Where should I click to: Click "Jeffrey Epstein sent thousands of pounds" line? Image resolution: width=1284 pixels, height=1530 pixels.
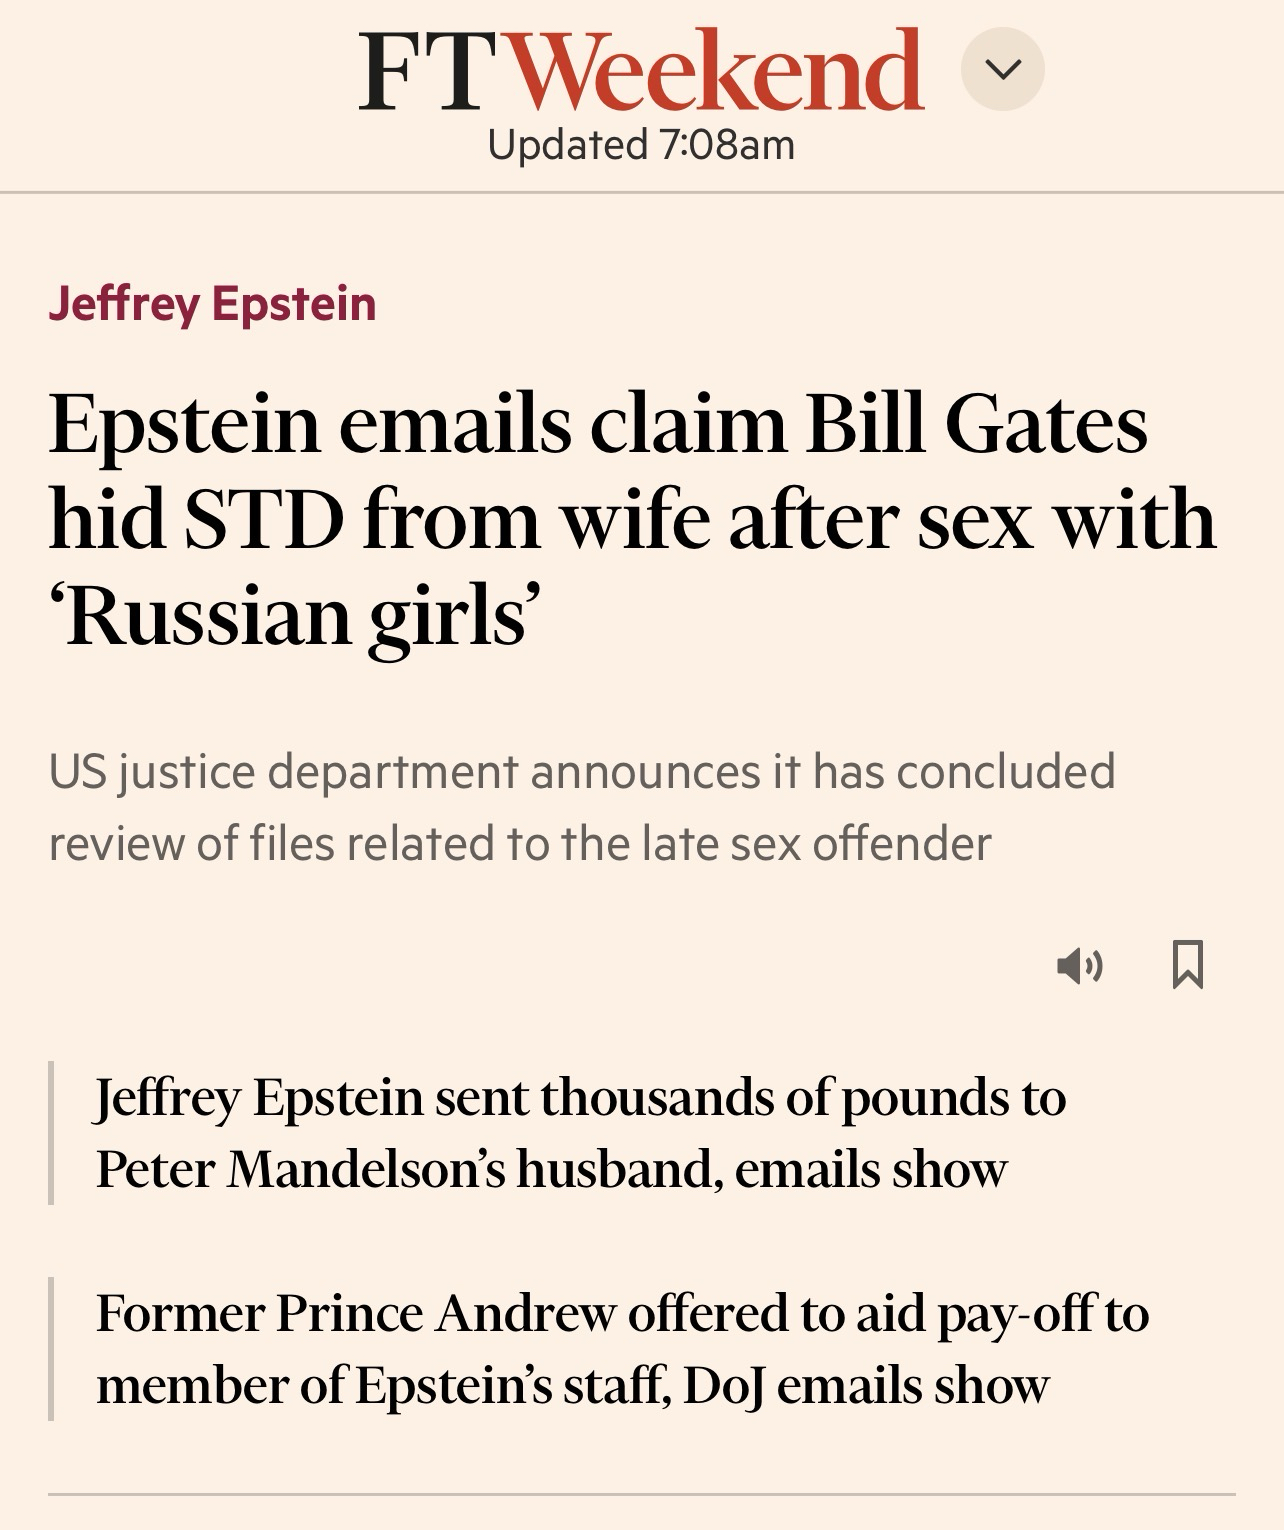pyautogui.click(x=580, y=1097)
